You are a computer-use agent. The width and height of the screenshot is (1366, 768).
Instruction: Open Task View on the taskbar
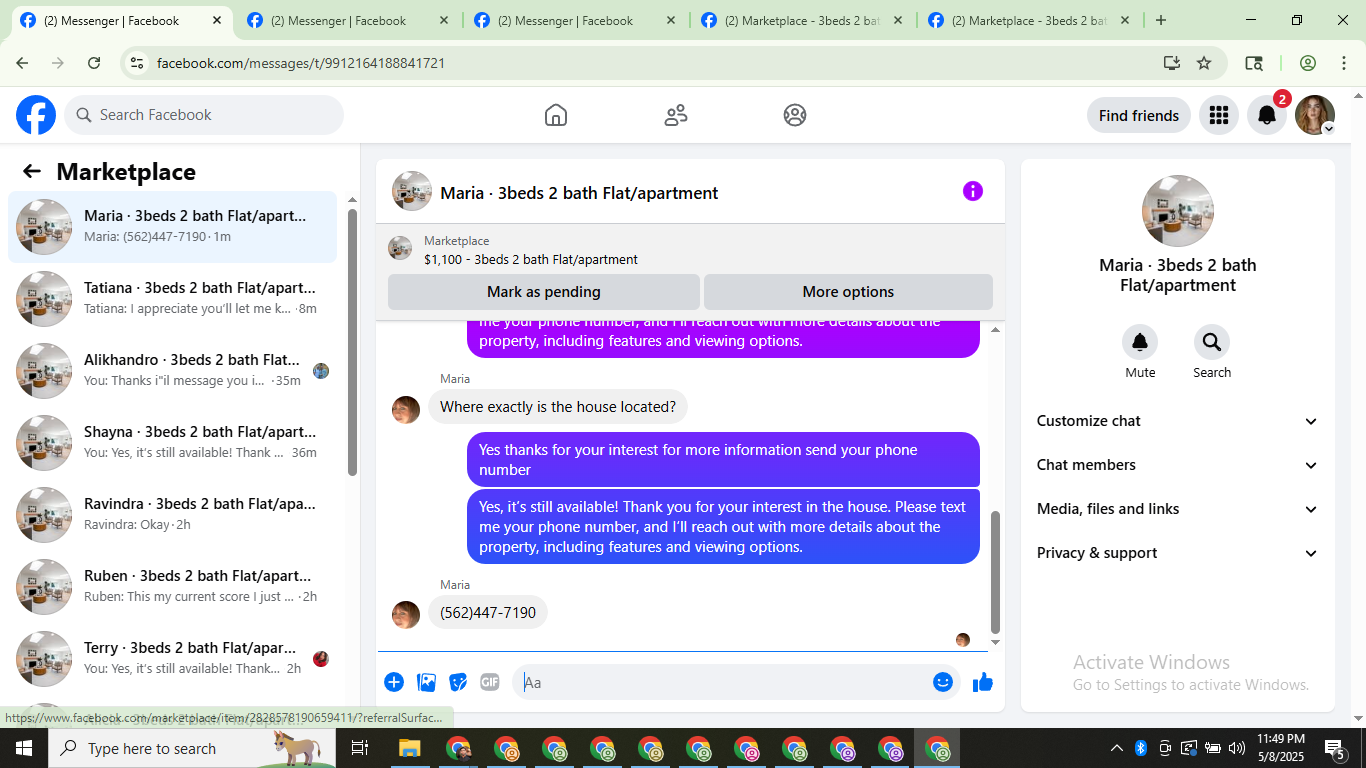coord(360,748)
